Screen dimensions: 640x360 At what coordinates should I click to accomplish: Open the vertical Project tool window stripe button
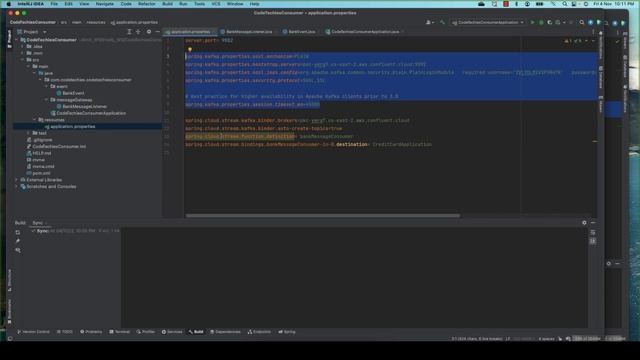pos(9,39)
